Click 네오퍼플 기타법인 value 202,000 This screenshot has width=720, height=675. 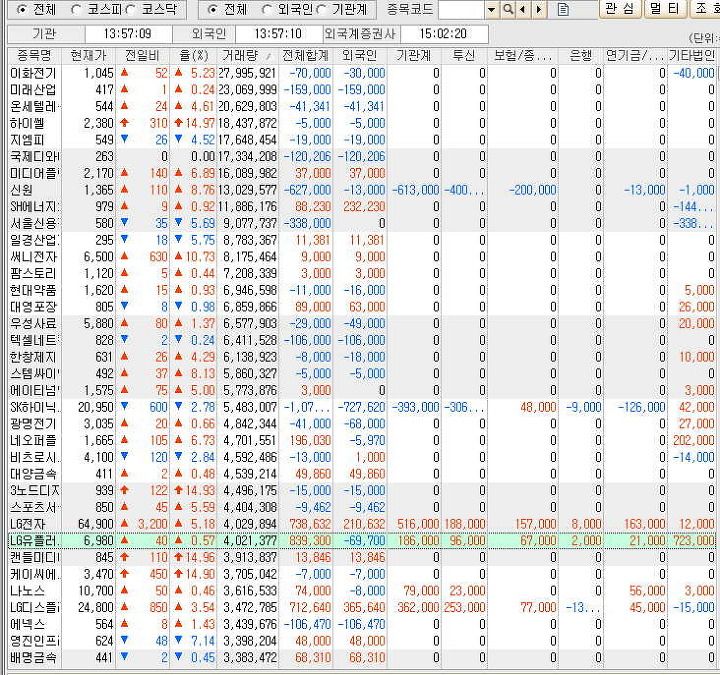(693, 440)
